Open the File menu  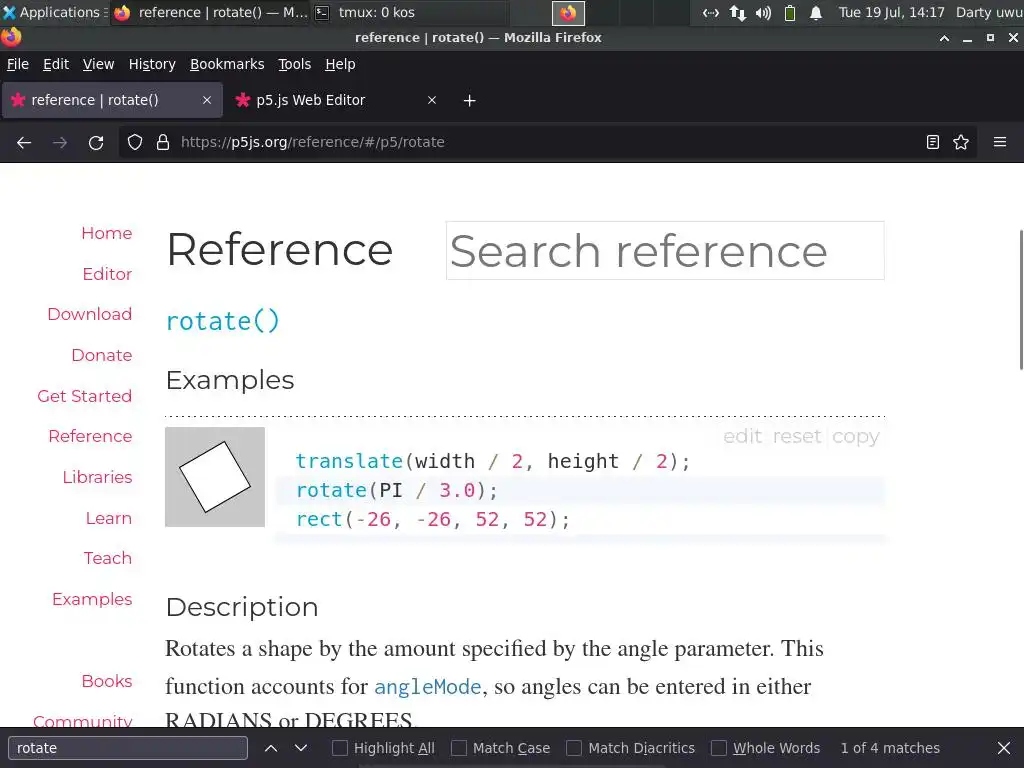point(18,64)
